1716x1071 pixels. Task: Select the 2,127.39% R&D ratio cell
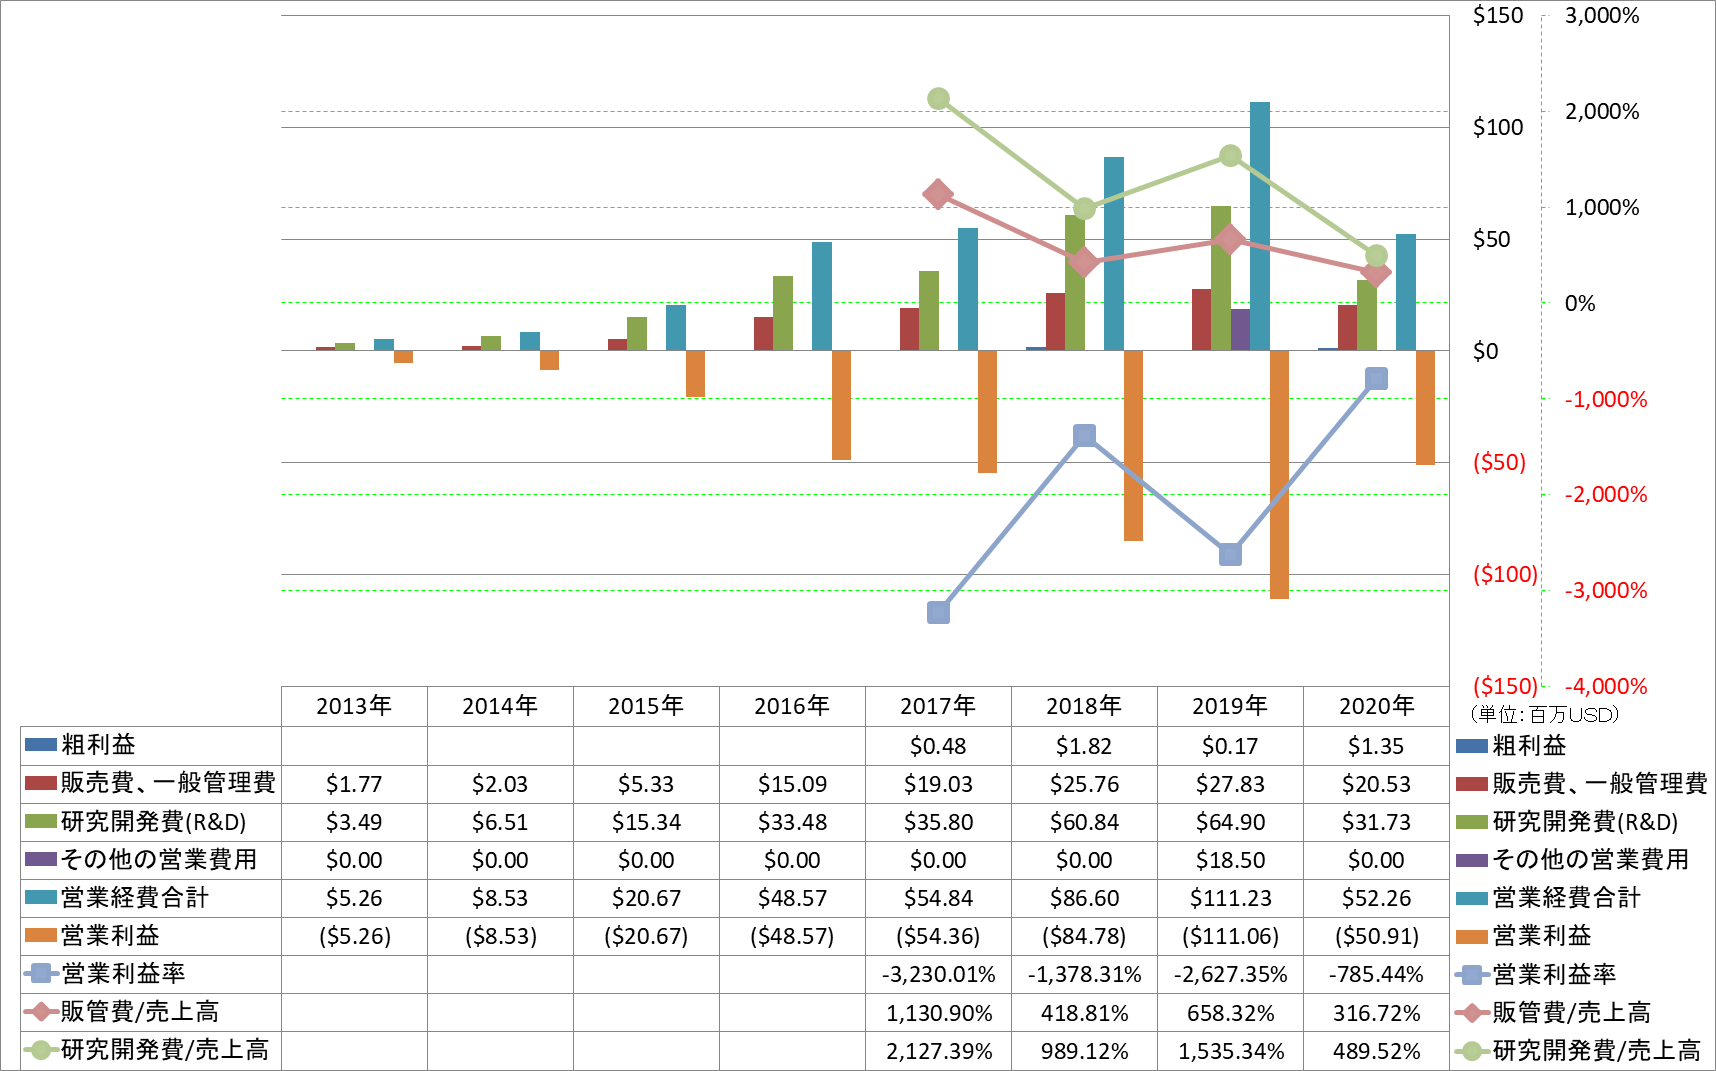938,1051
